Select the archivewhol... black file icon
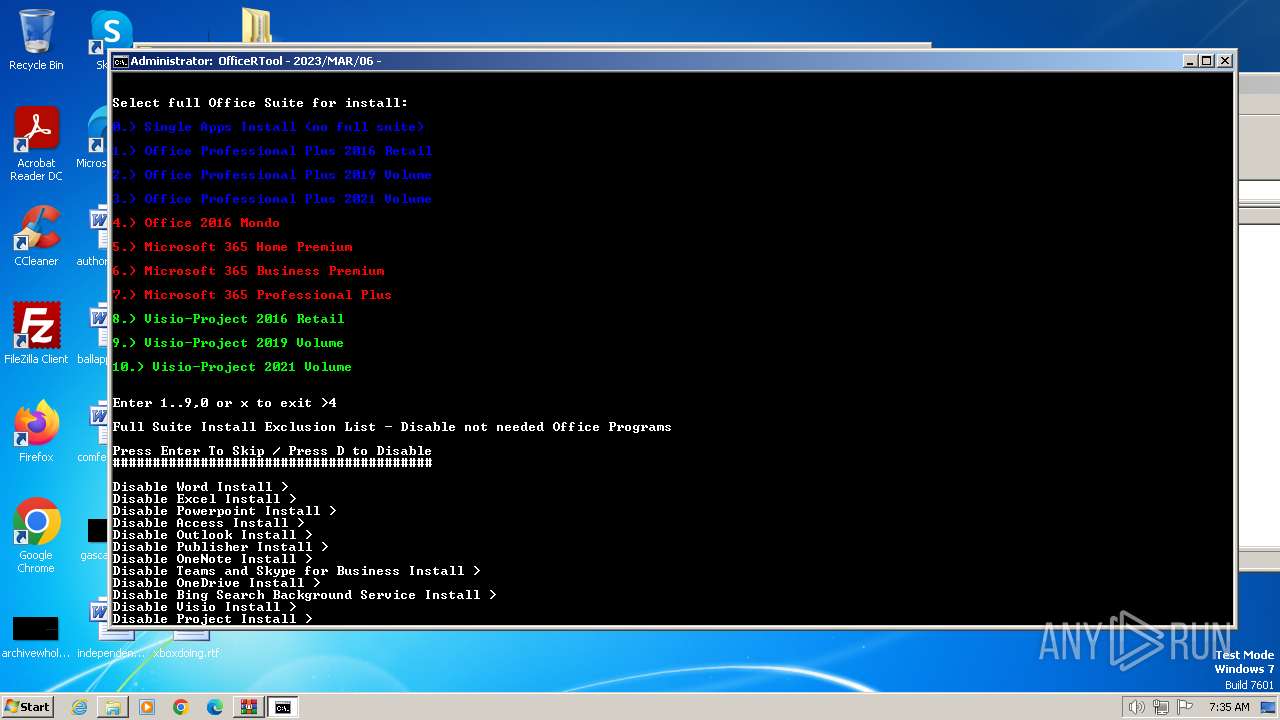This screenshot has width=1280, height=720. pos(36,637)
